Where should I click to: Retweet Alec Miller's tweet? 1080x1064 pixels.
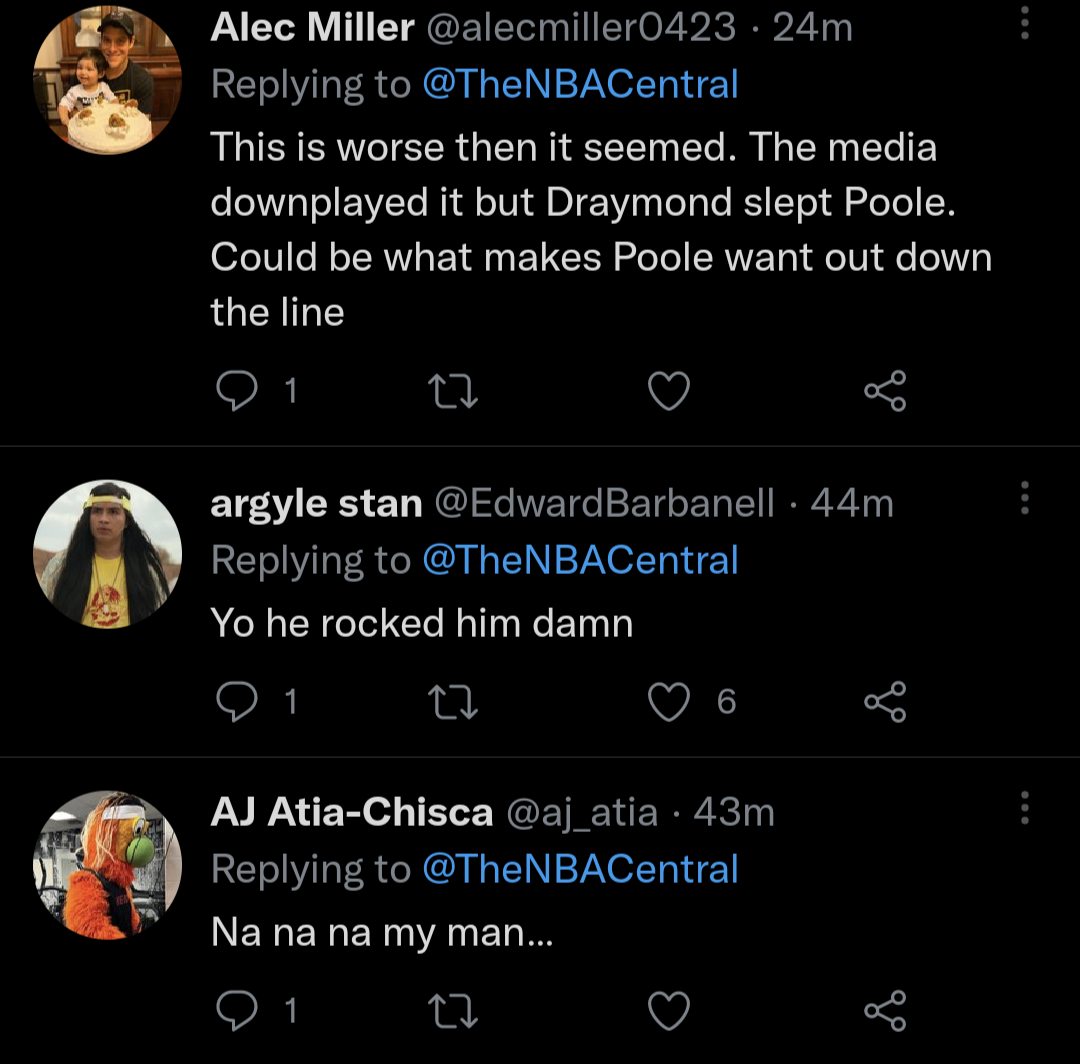point(453,391)
